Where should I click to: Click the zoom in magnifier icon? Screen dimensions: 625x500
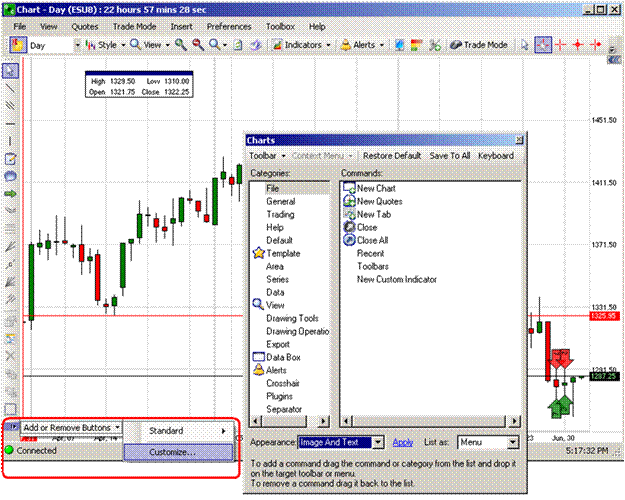pos(181,45)
